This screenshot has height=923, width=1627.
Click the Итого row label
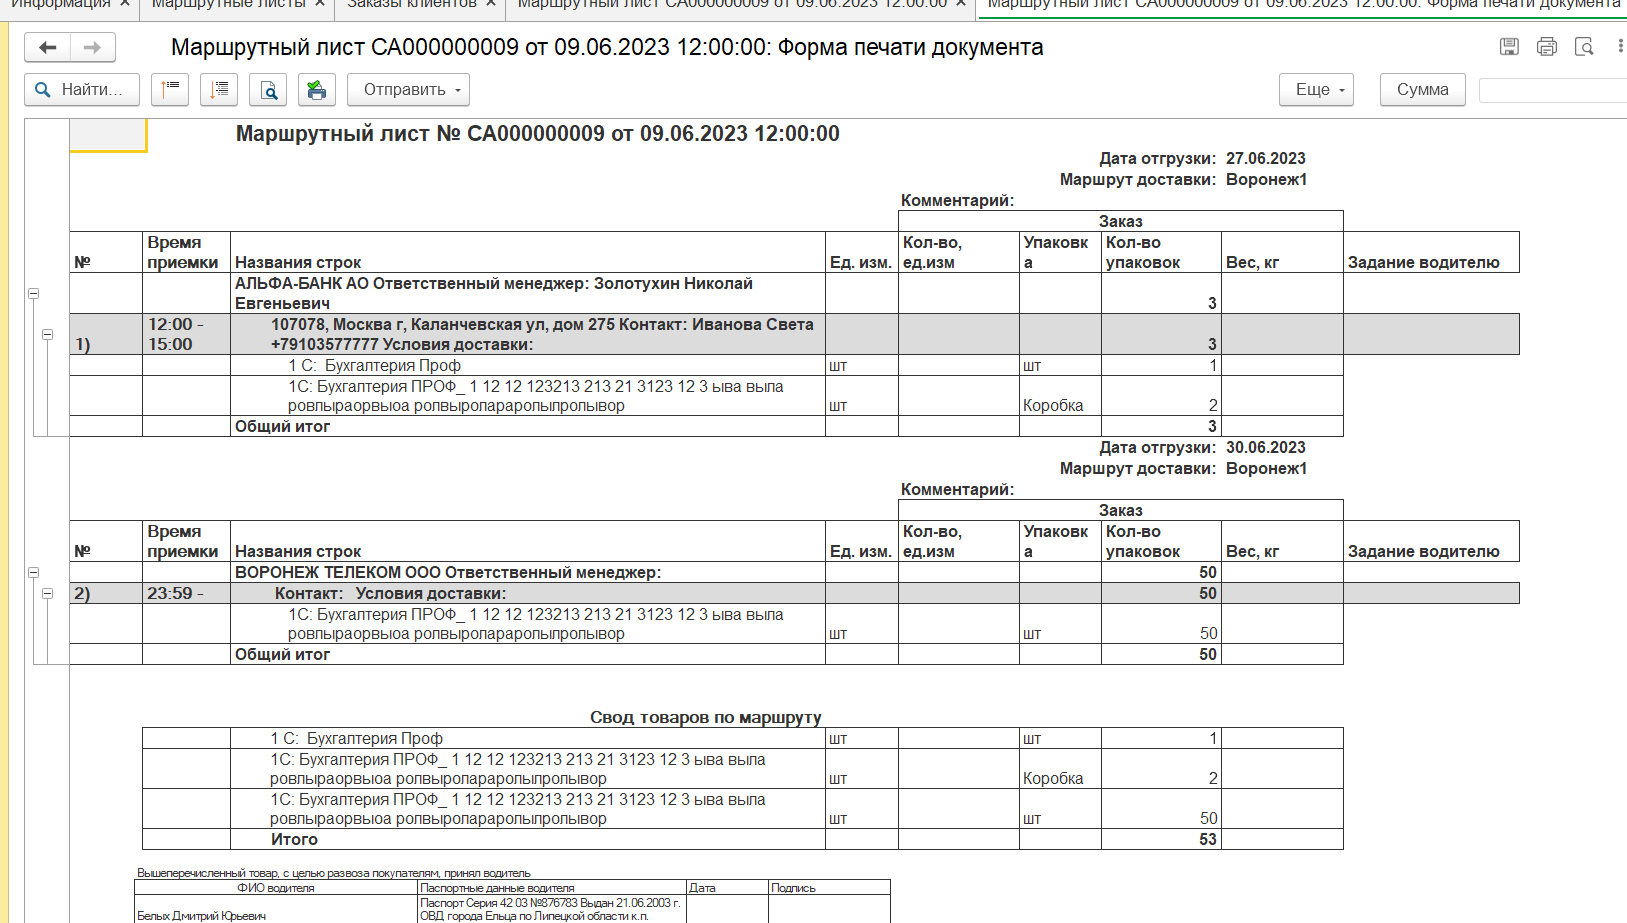294,839
